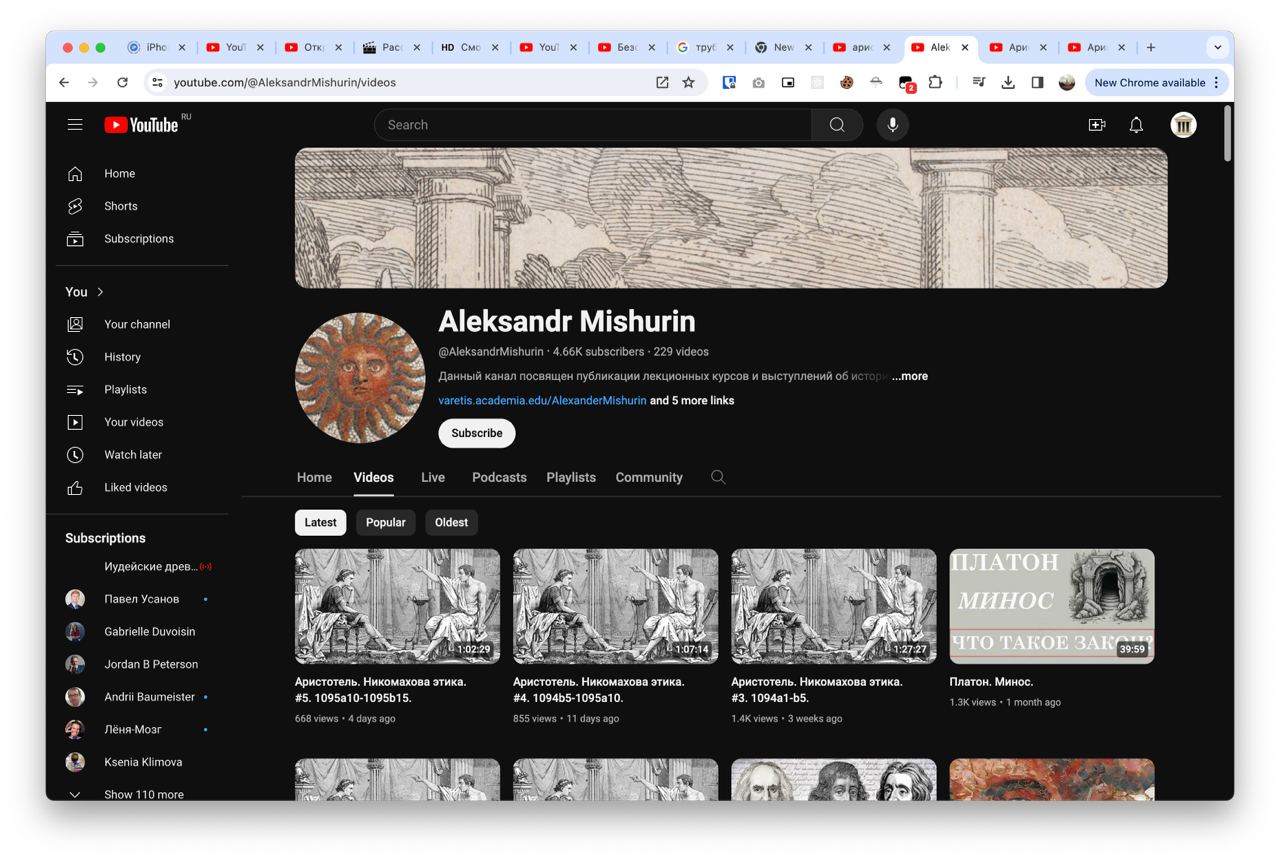View site information icon in address bar
This screenshot has width=1280, height=861.
tap(157, 83)
